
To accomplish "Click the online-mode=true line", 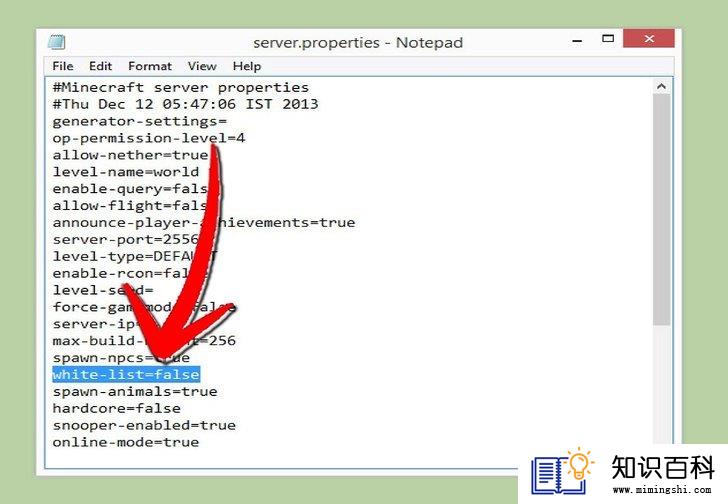I will [x=125, y=442].
